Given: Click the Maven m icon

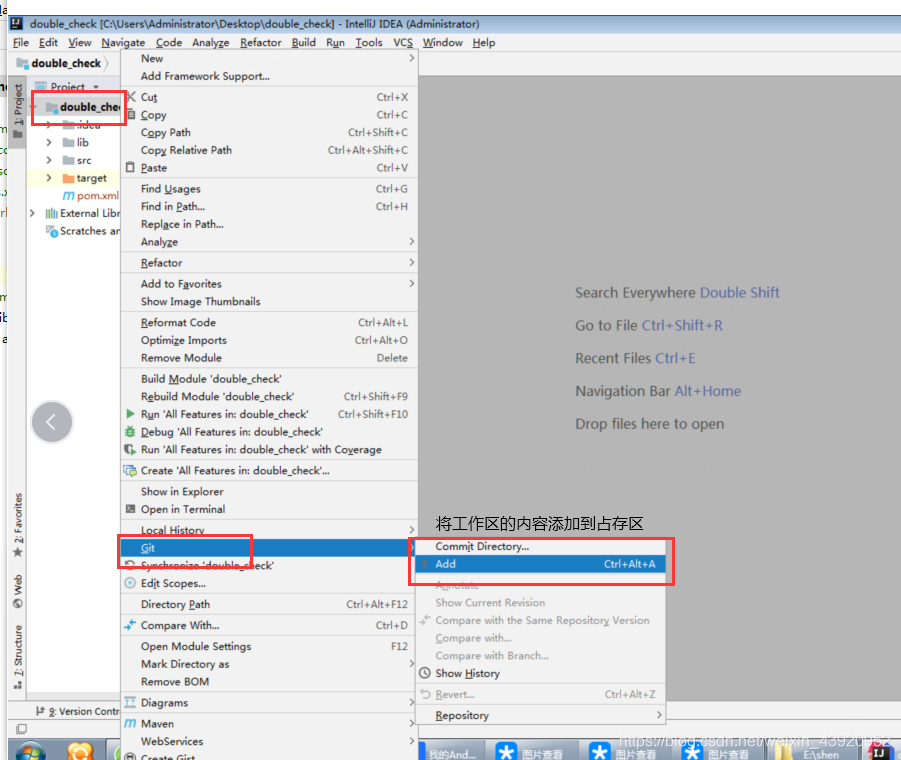Looking at the screenshot, I should (x=130, y=723).
